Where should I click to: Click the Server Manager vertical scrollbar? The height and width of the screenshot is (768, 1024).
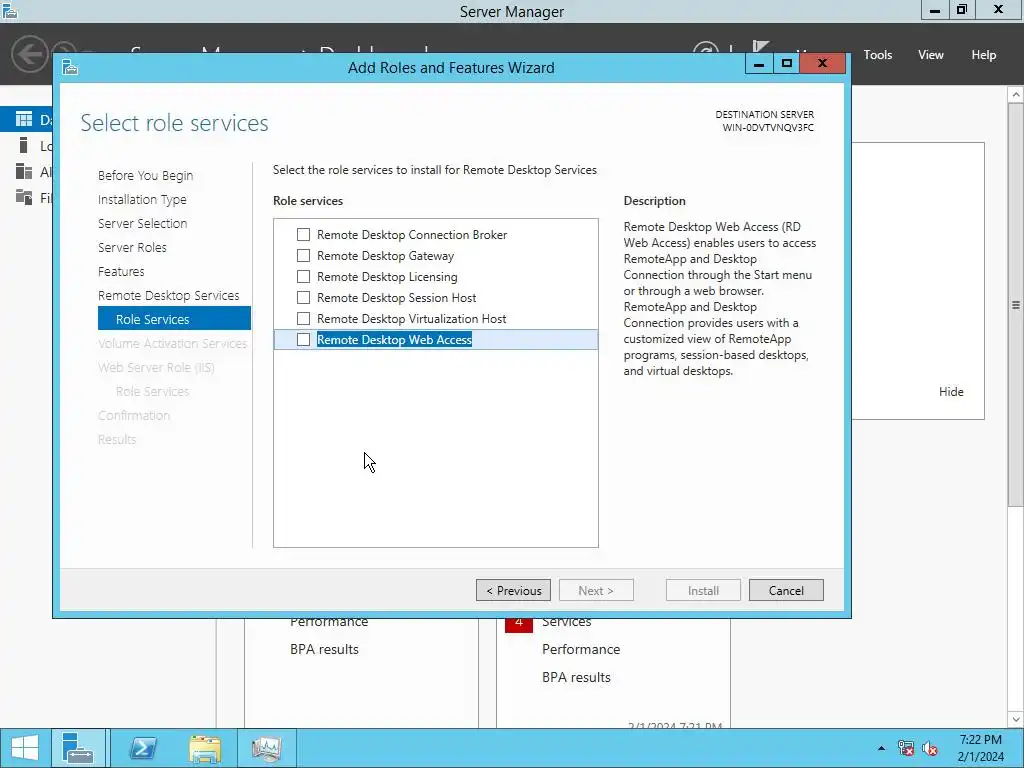(1016, 304)
